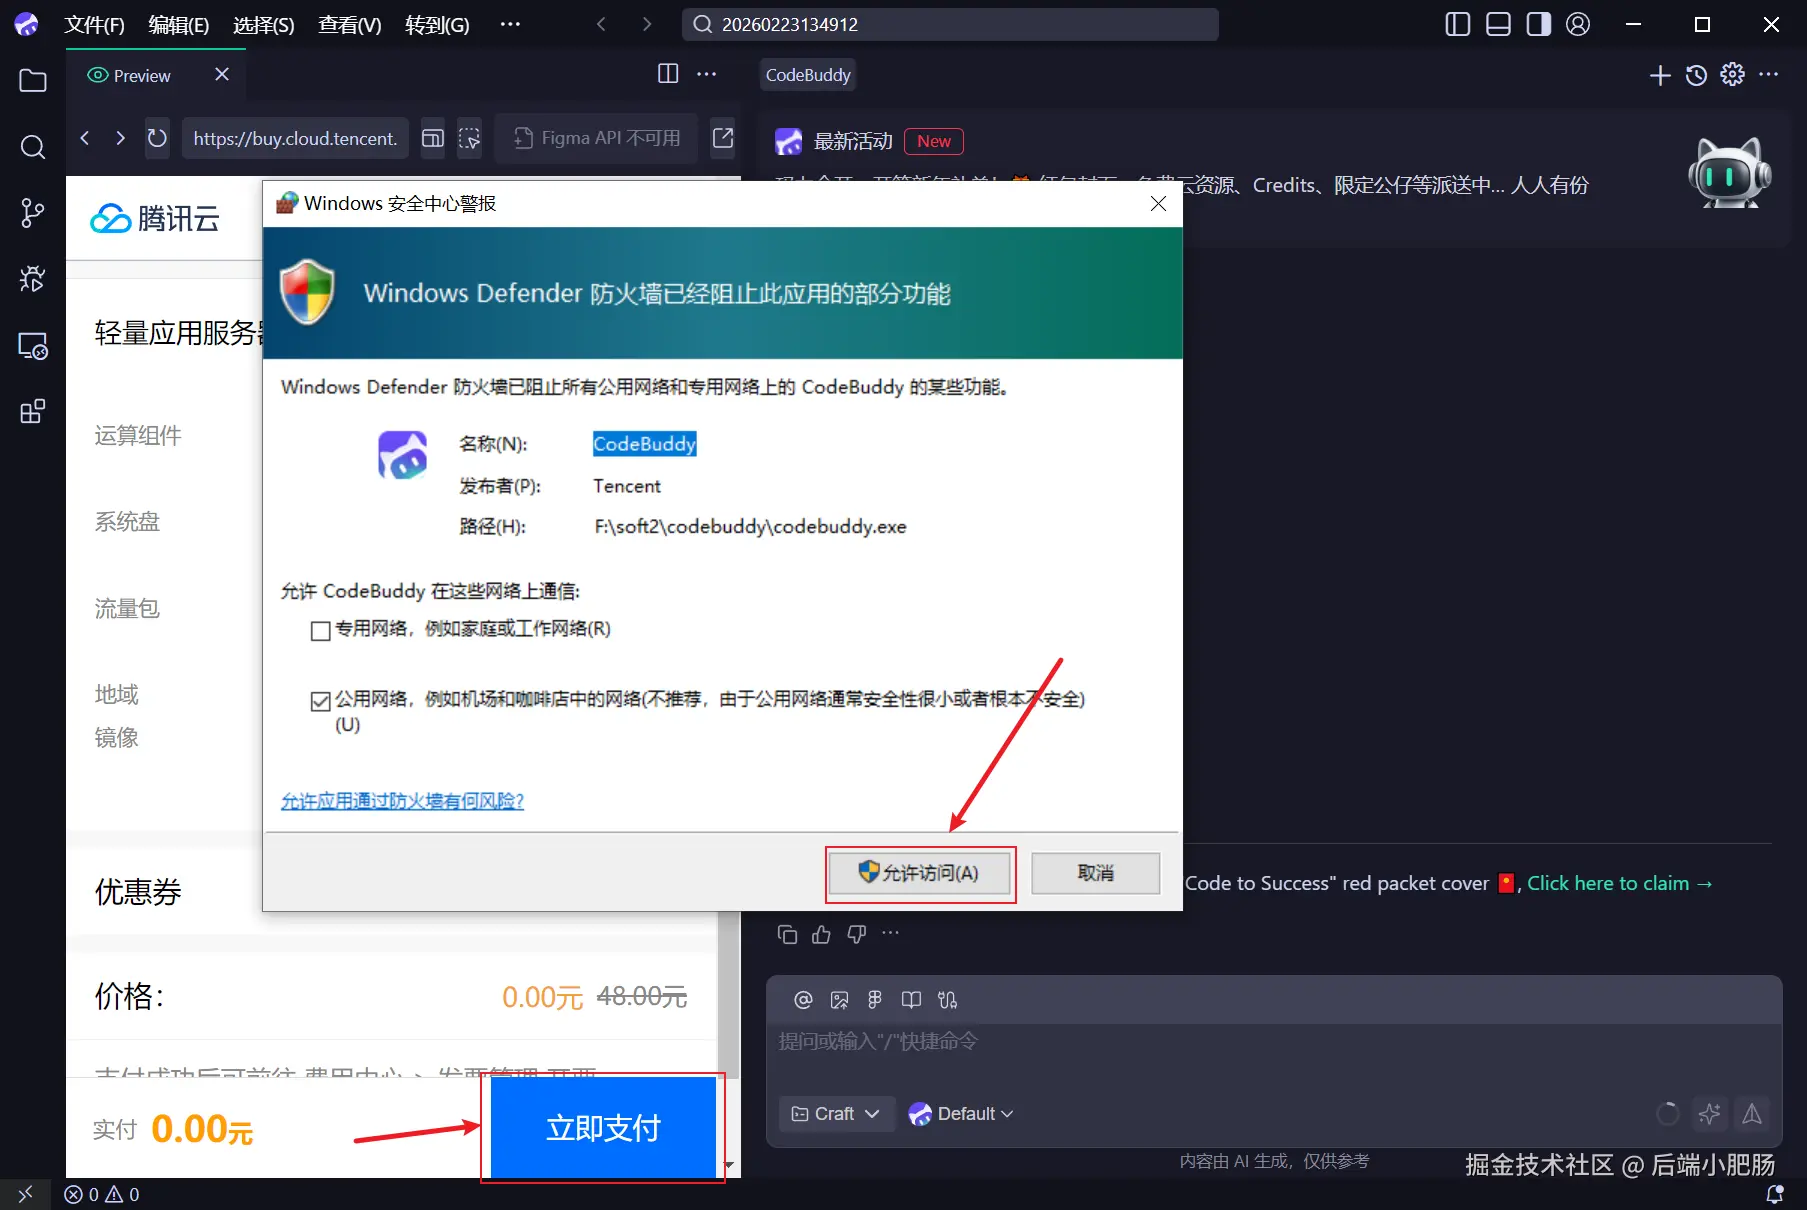
Task: Open the accounts icon in title bar
Action: pos(1578,24)
